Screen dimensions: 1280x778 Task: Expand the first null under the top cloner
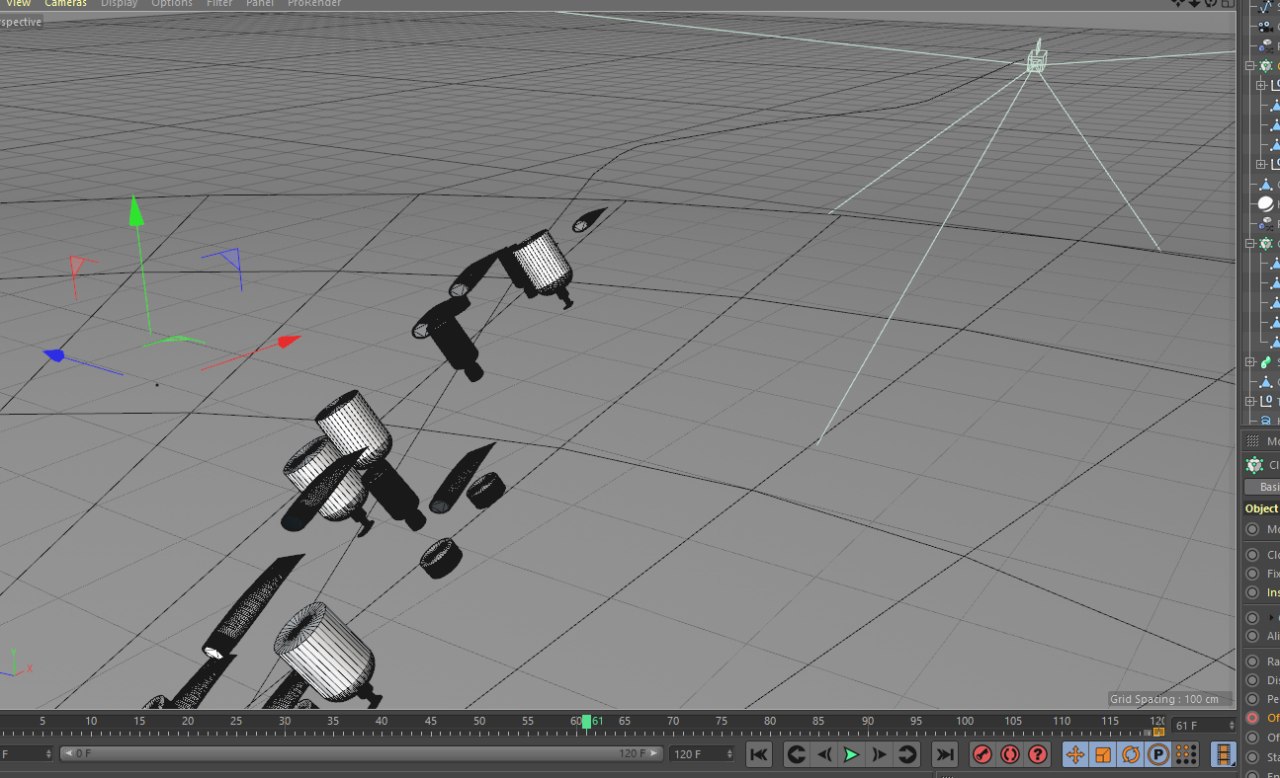(1261, 86)
